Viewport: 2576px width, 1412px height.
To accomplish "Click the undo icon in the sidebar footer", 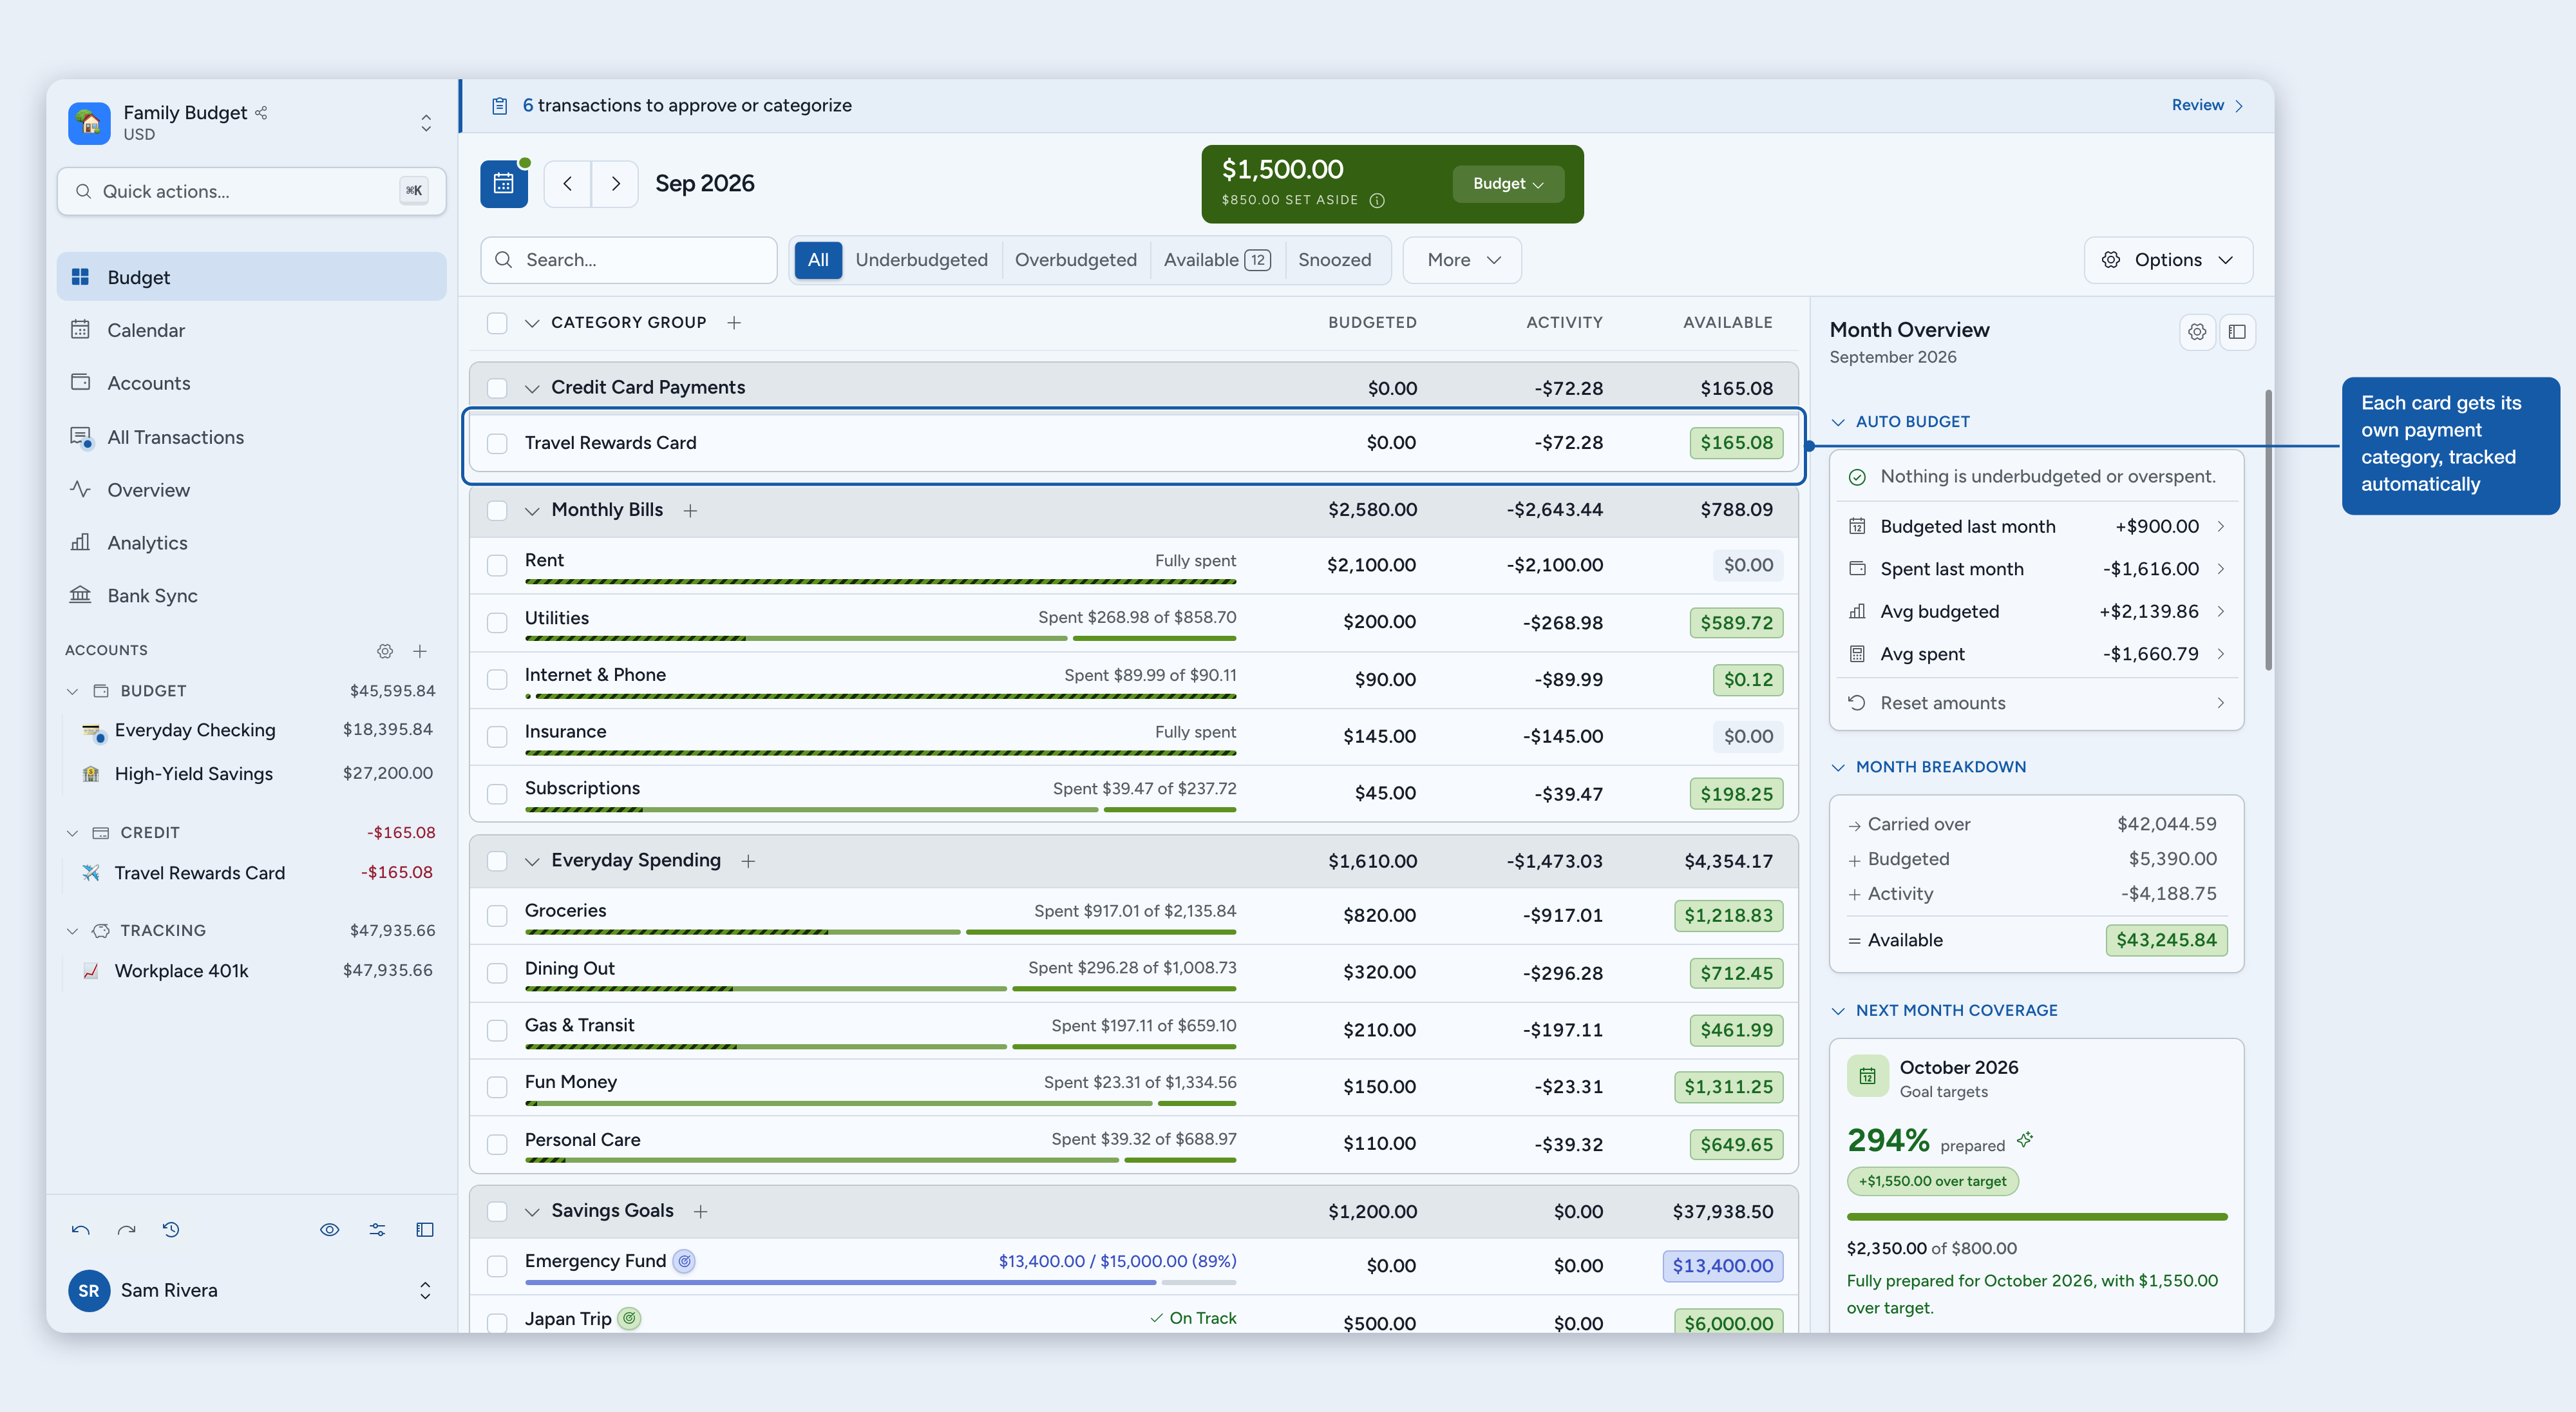I will pyautogui.click(x=80, y=1230).
